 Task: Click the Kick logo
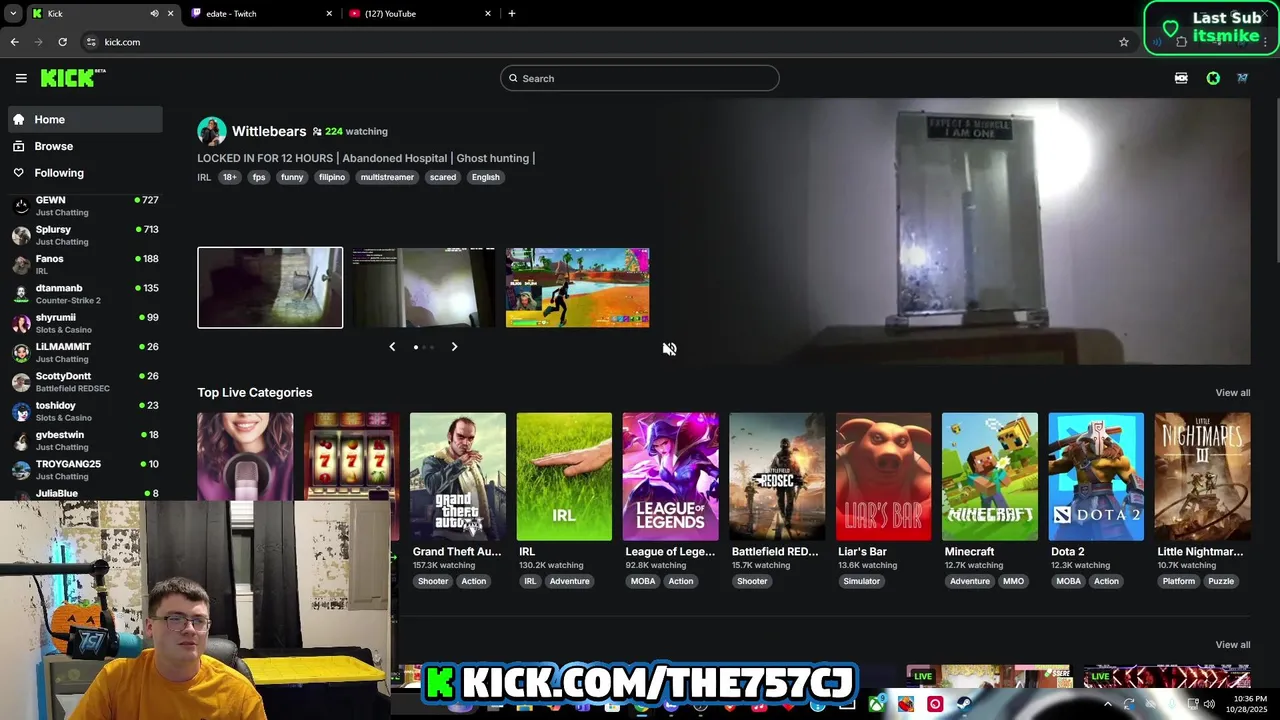tap(73, 78)
